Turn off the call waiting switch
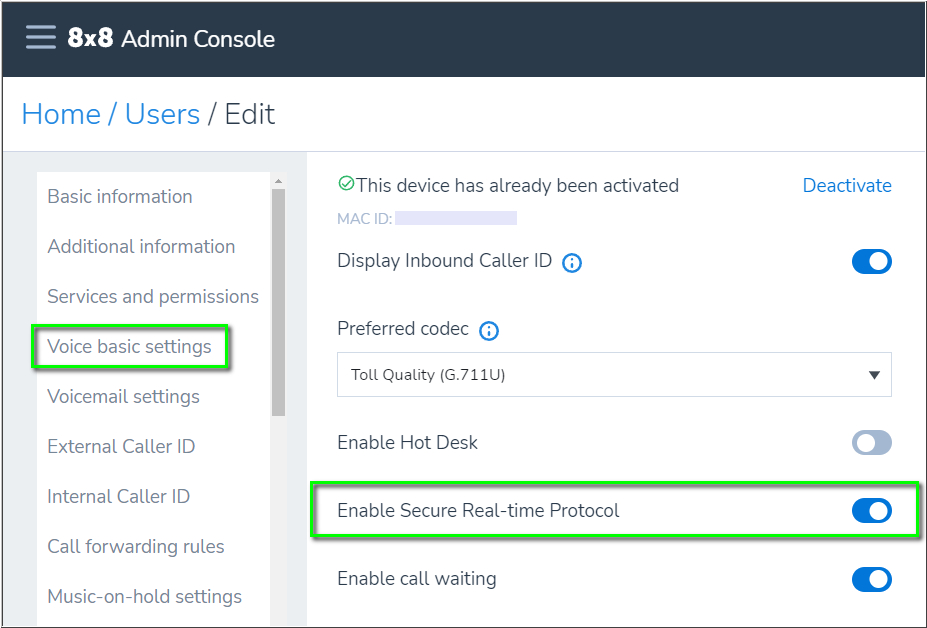The image size is (927, 628). tap(871, 579)
